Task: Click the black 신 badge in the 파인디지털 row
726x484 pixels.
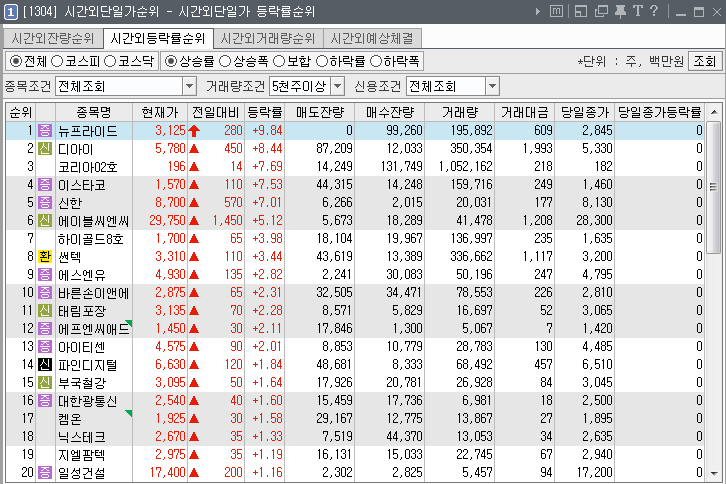Action: (45, 365)
